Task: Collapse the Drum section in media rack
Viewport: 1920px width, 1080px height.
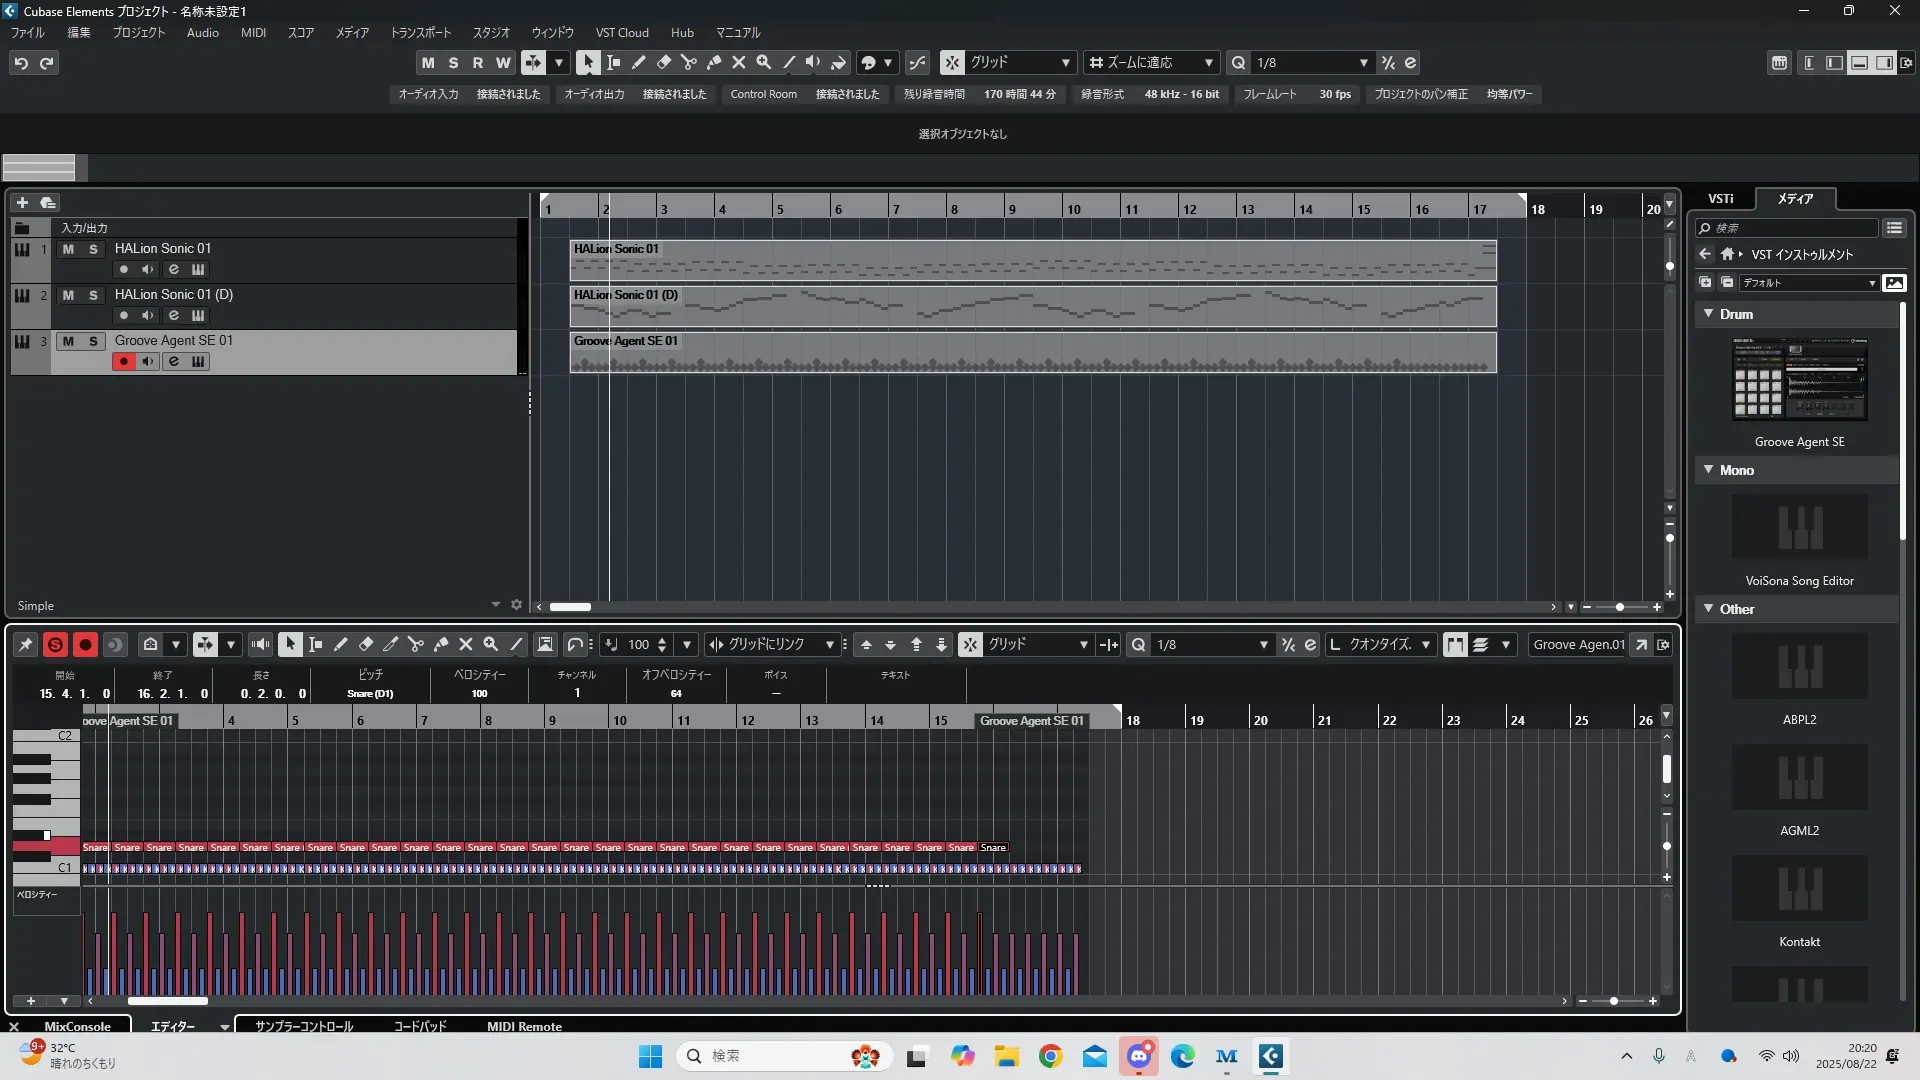Action: 1709,314
